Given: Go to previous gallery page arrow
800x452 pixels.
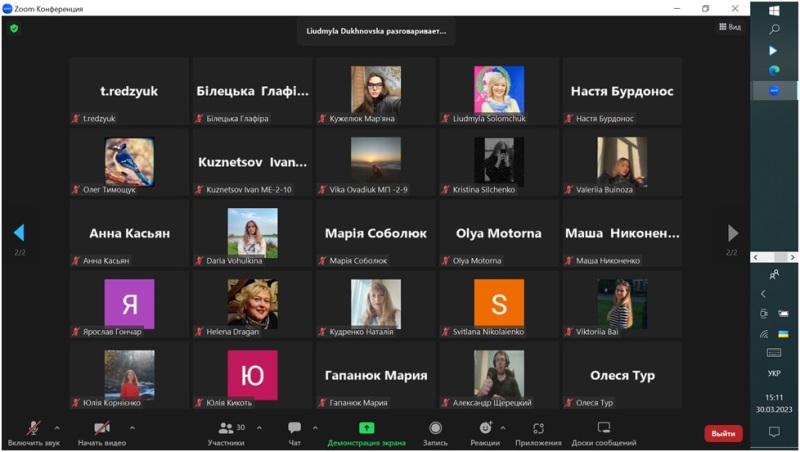Looking at the screenshot, I should [x=19, y=233].
